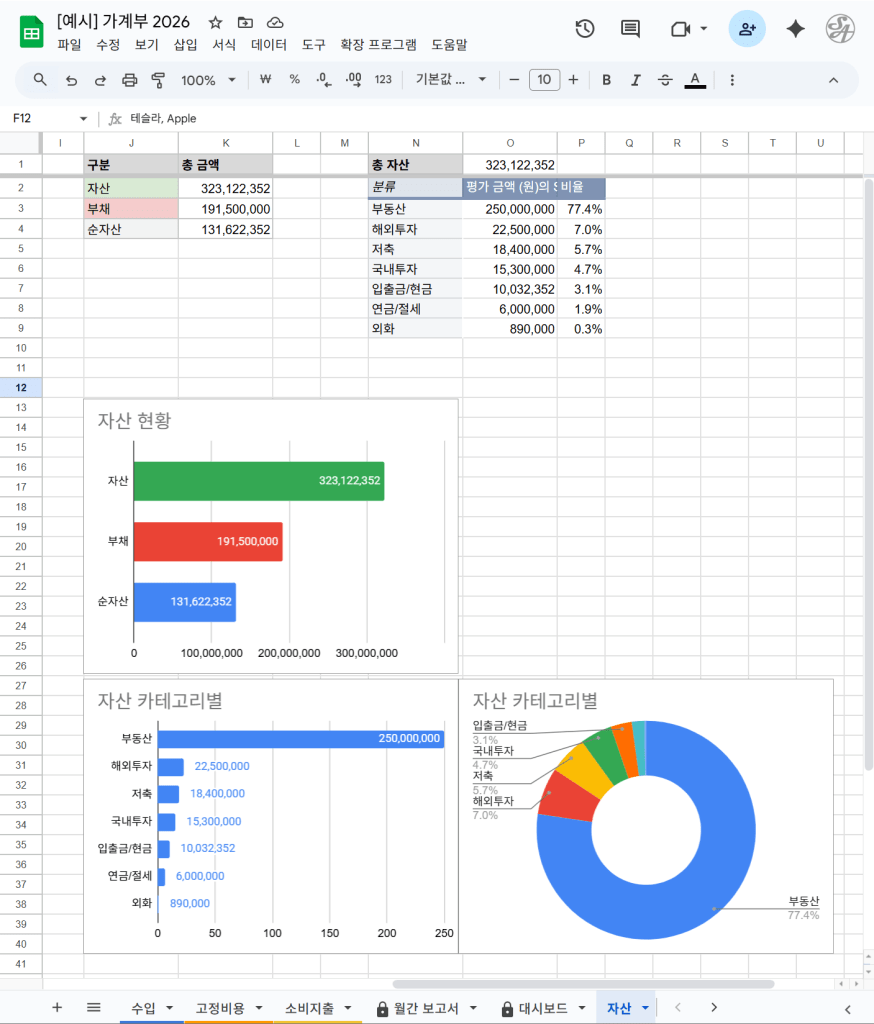Open version history clock icon
Image resolution: width=874 pixels, height=1024 pixels.
click(x=585, y=29)
